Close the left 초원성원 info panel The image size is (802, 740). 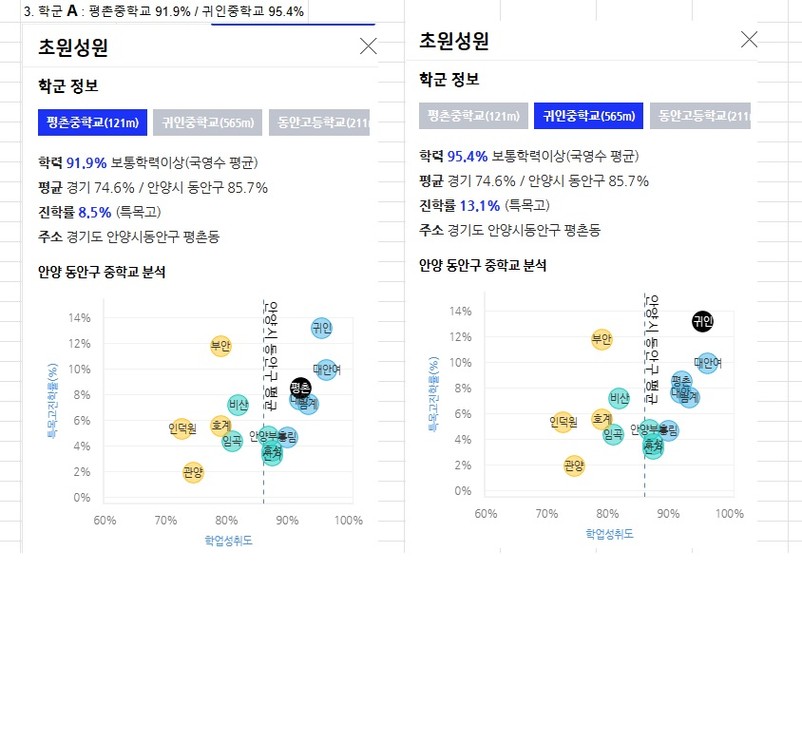(368, 46)
